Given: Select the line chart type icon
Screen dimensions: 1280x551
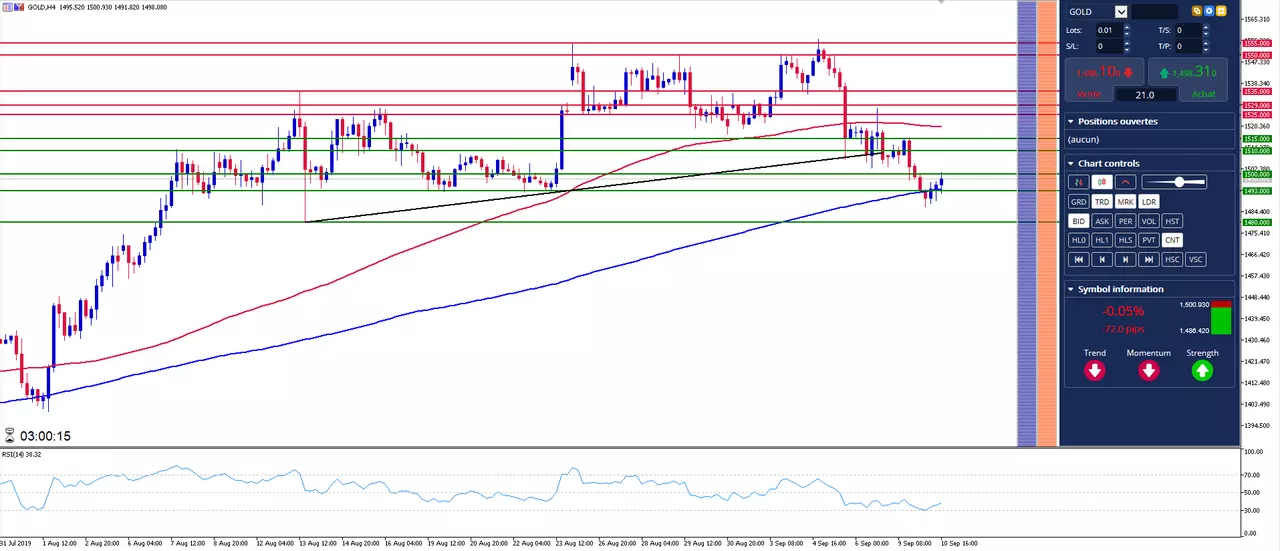Looking at the screenshot, I should 1125,182.
